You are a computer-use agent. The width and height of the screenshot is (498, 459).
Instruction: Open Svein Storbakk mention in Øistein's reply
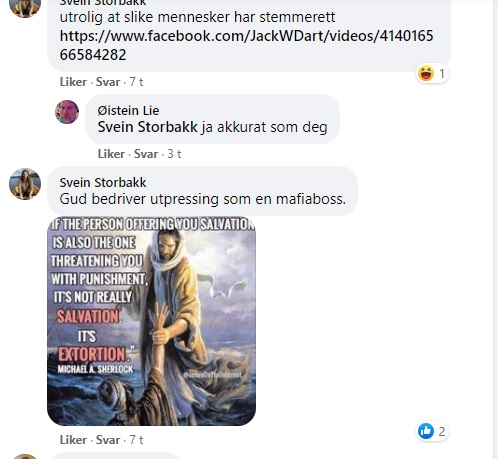(147, 127)
